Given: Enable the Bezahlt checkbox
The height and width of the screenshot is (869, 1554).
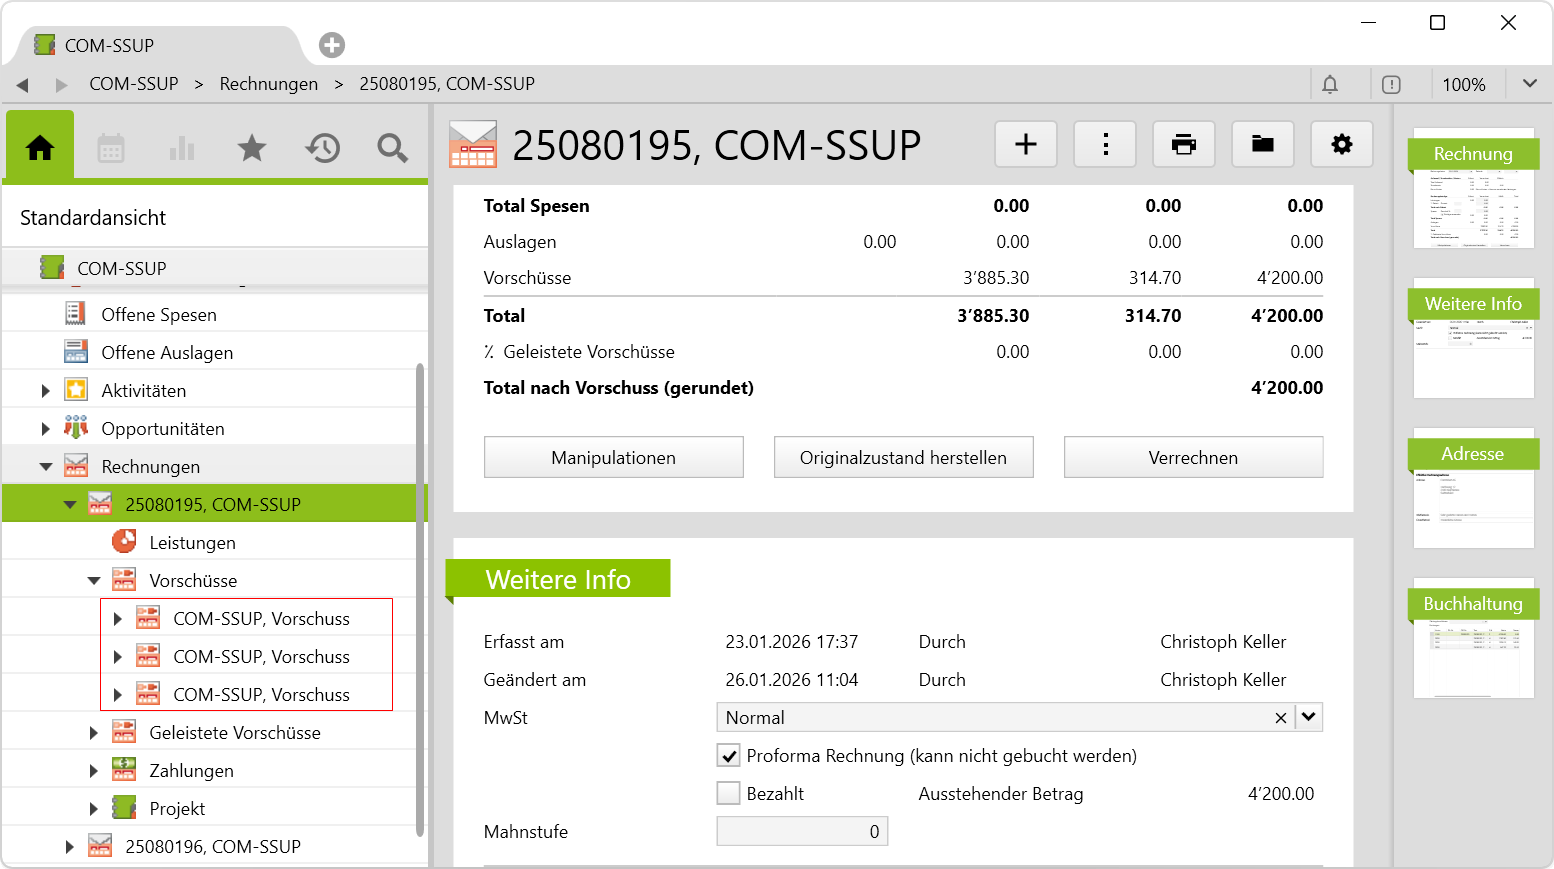Looking at the screenshot, I should (x=729, y=794).
